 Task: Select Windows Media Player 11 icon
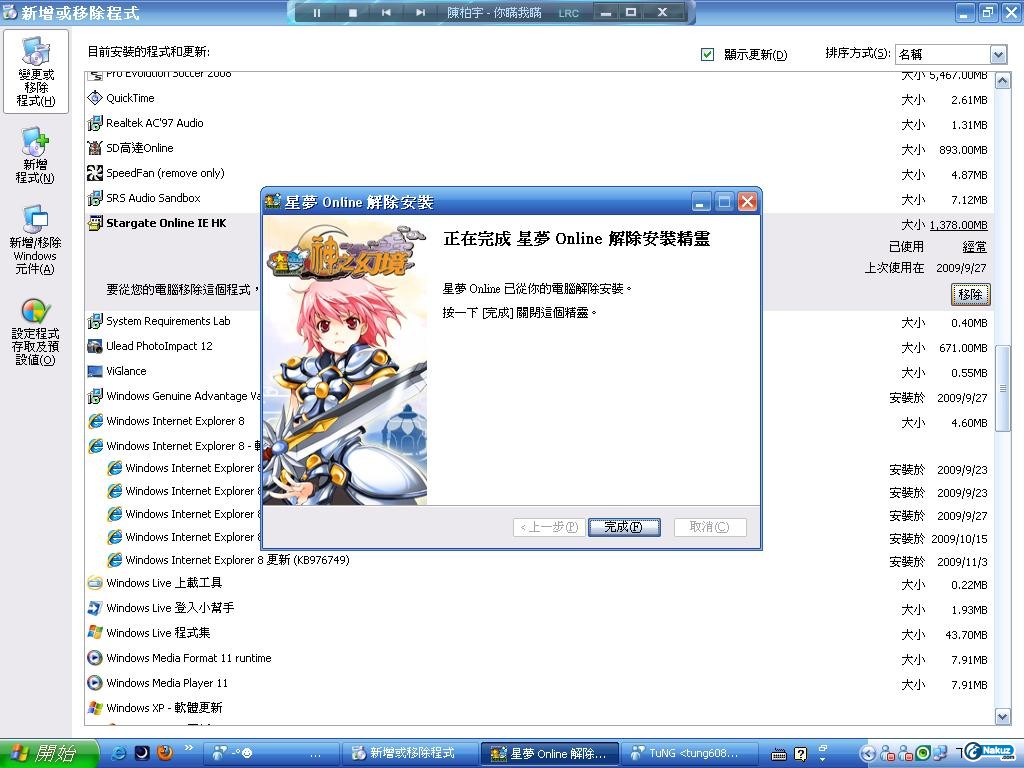(95, 683)
